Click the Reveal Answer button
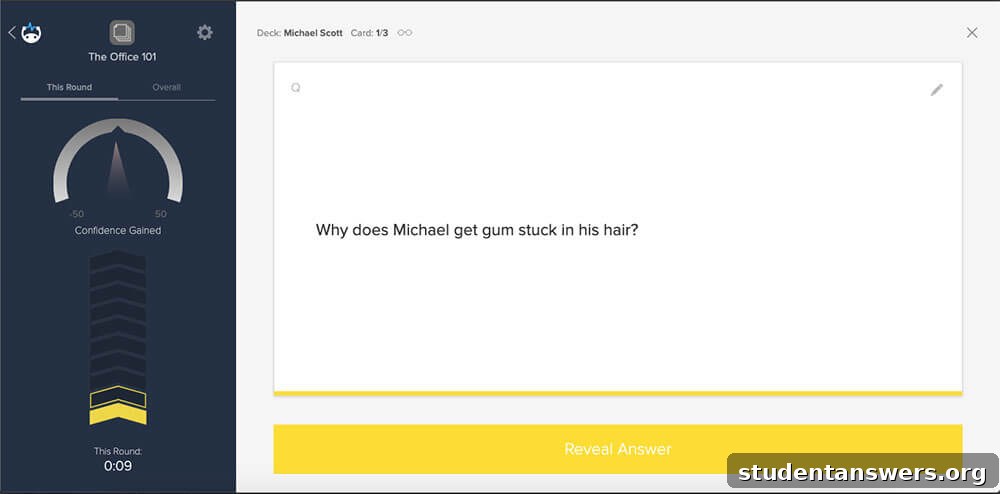1000x494 pixels. pos(617,449)
